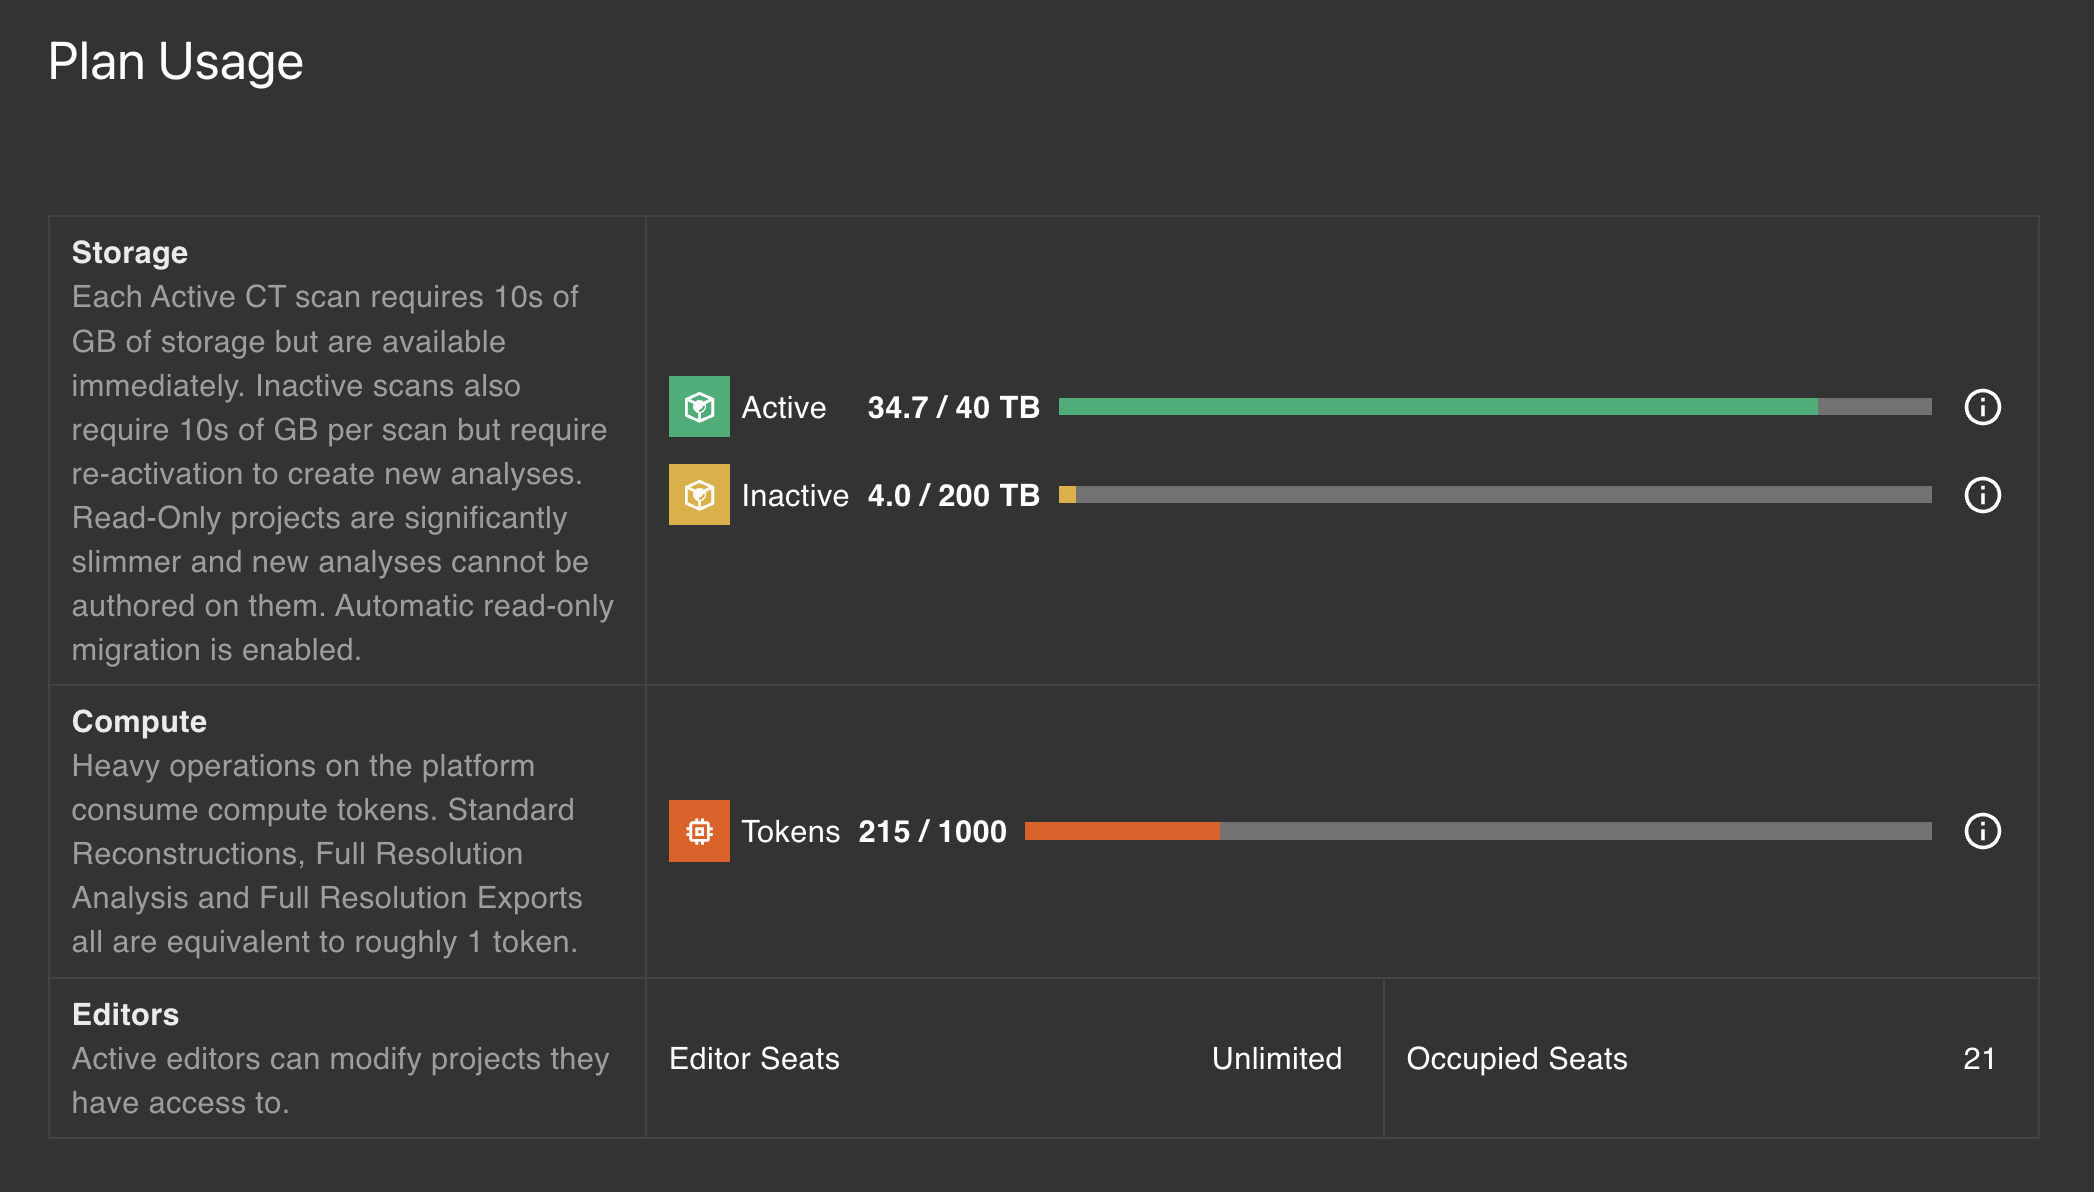This screenshot has width=2094, height=1192.
Task: Click the orange compute Tokens chip icon
Action: click(x=699, y=831)
